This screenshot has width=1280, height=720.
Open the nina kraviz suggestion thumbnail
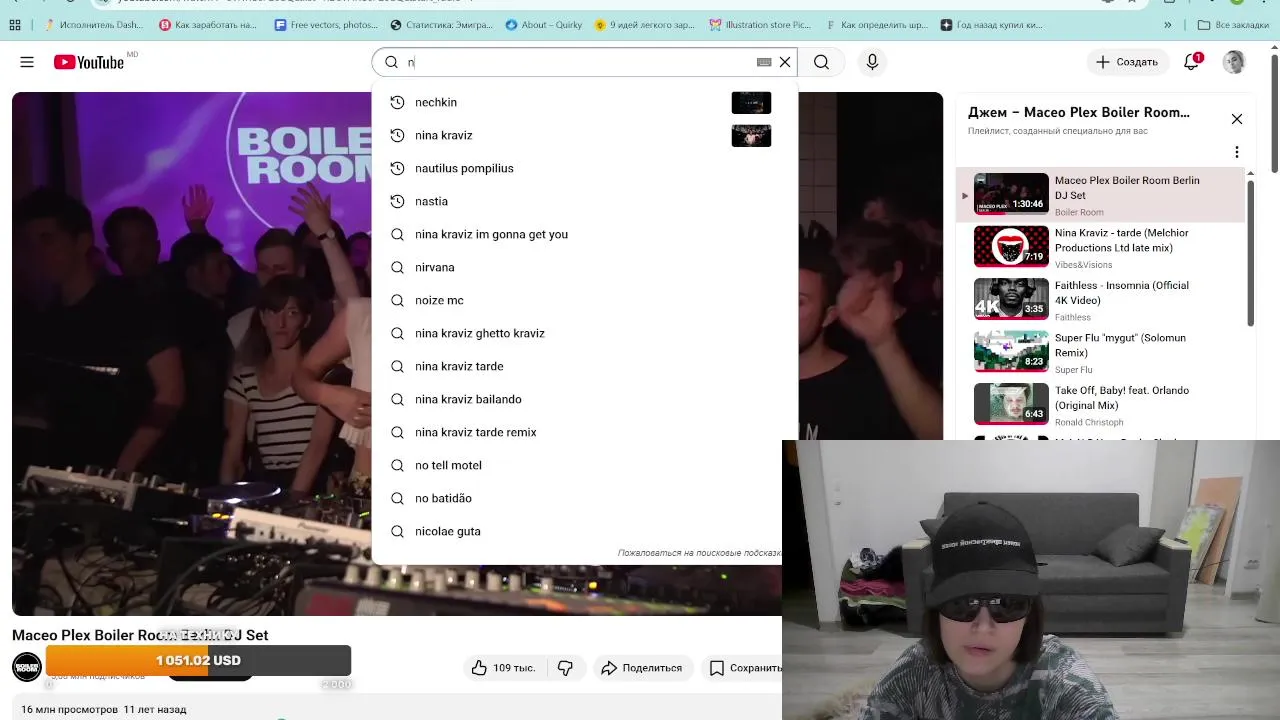click(x=751, y=135)
